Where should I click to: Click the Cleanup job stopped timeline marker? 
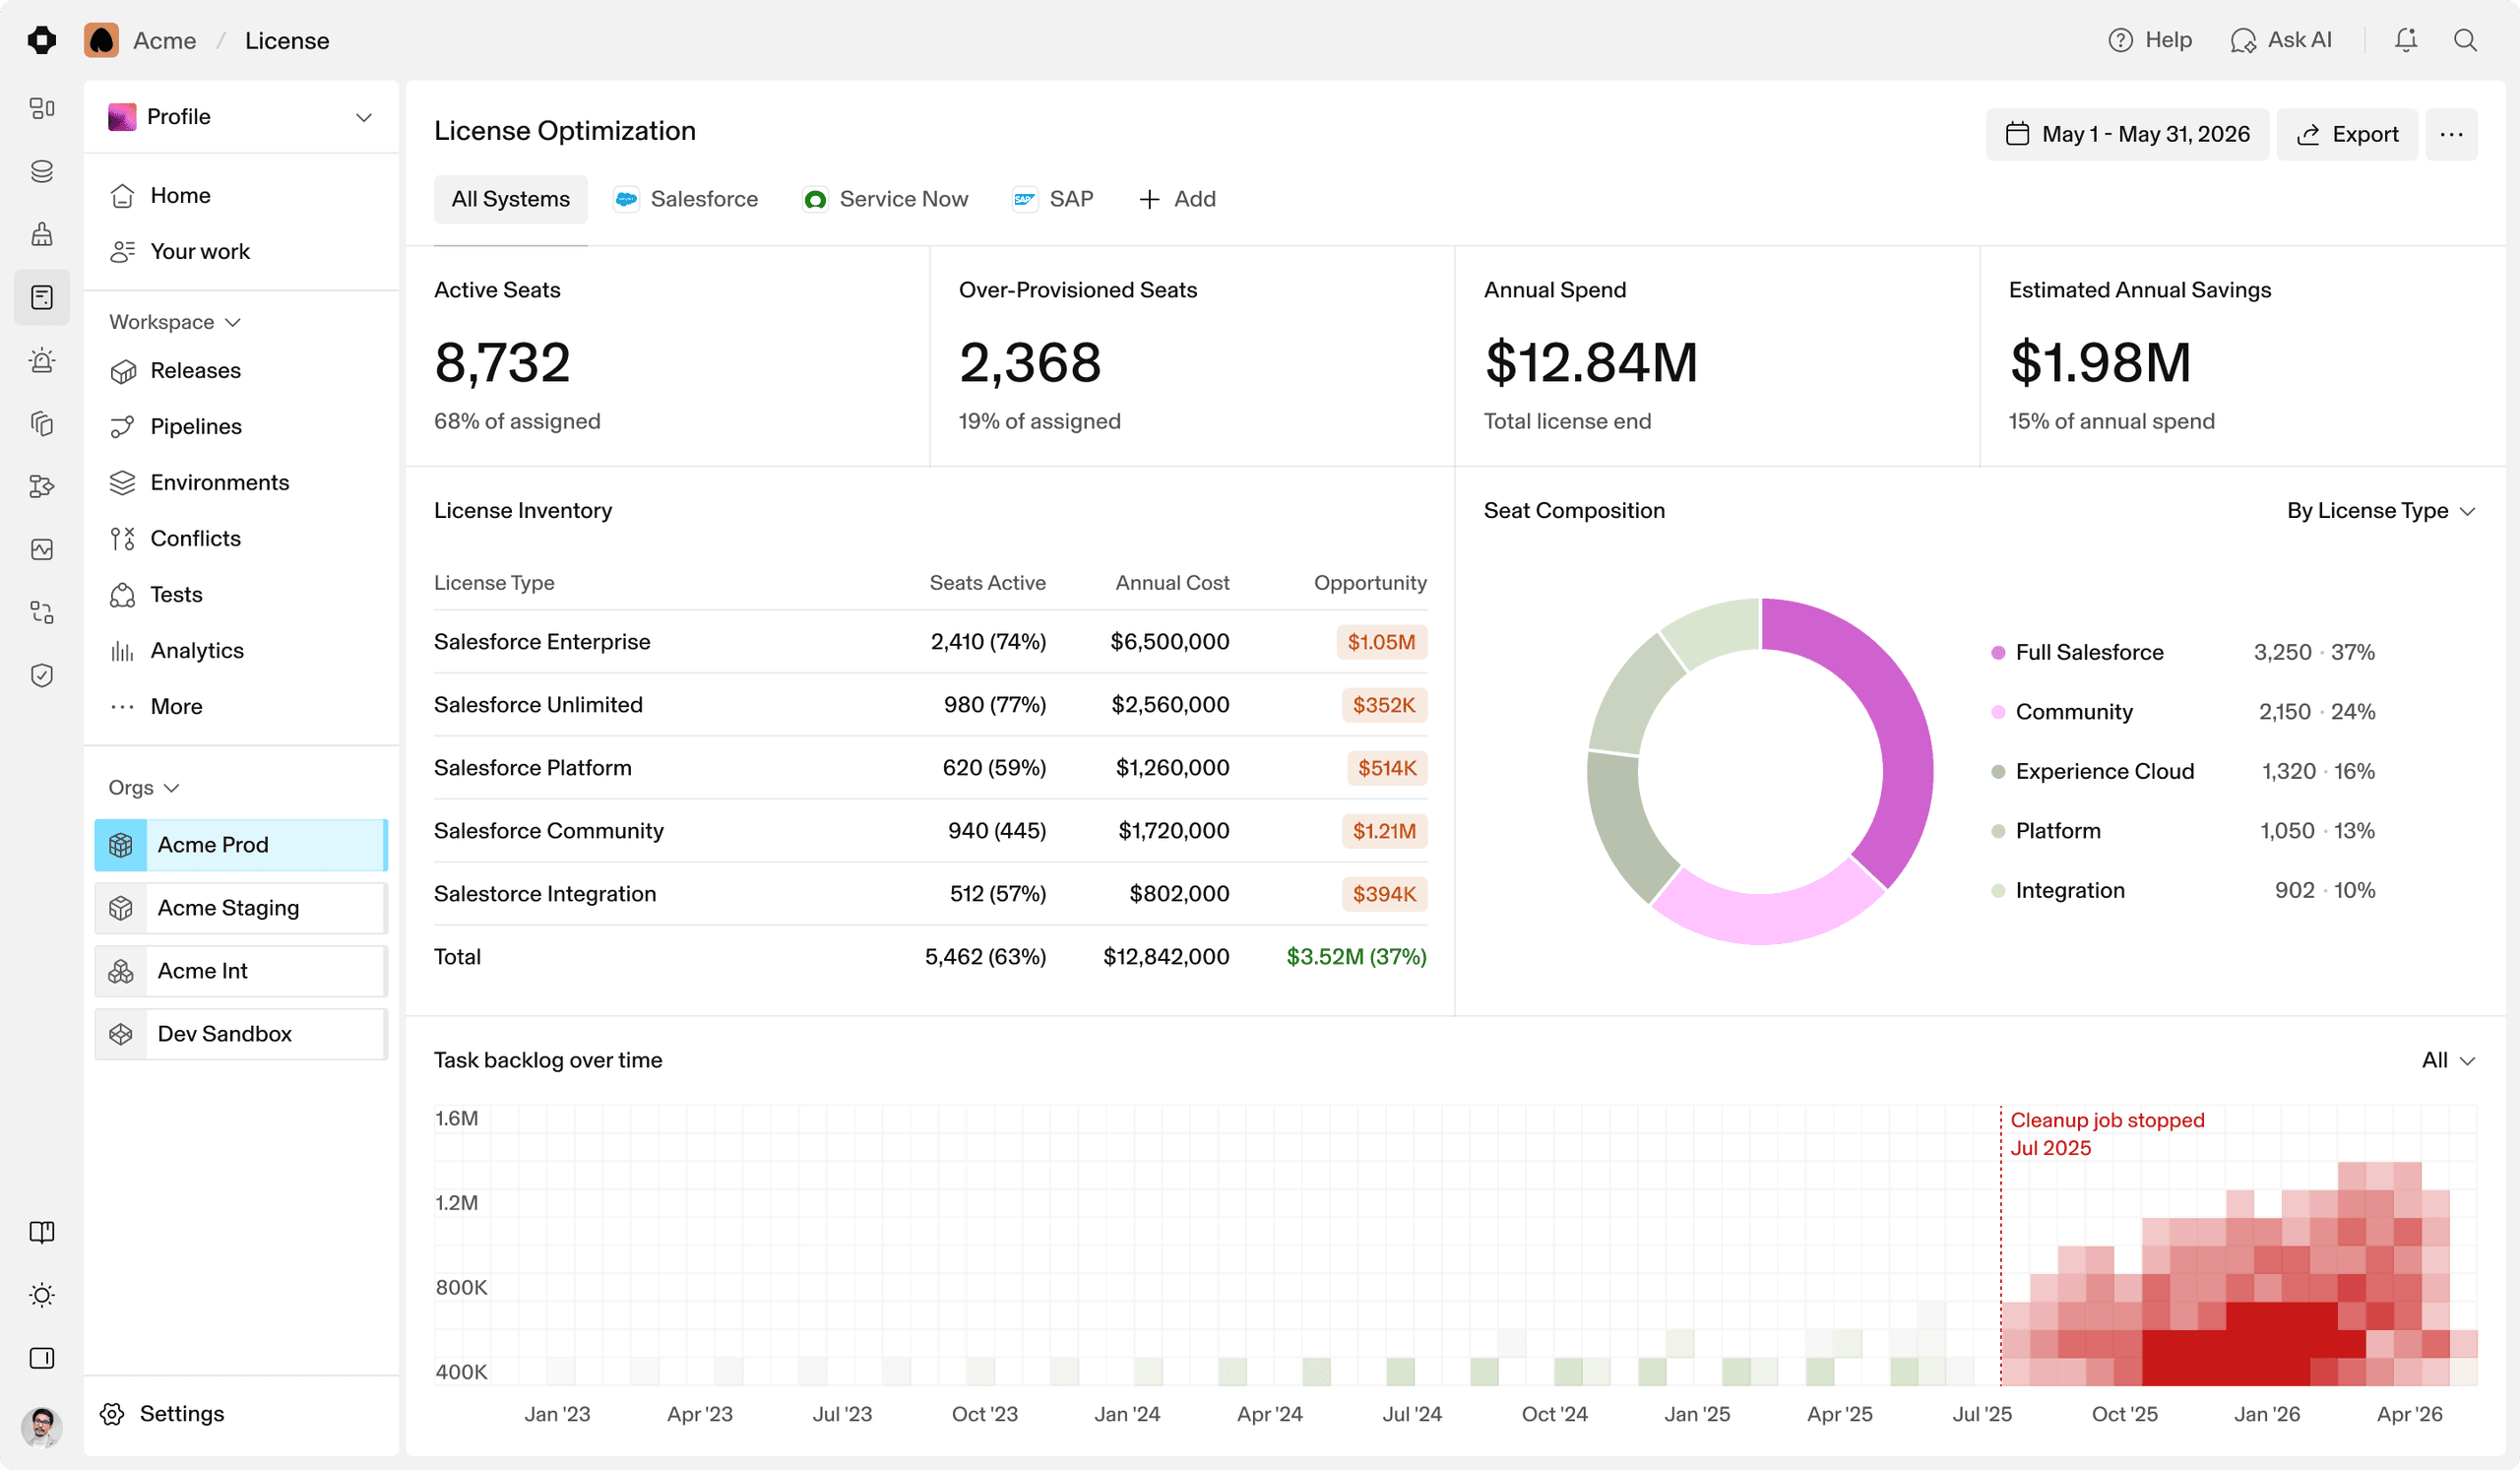(2107, 1134)
